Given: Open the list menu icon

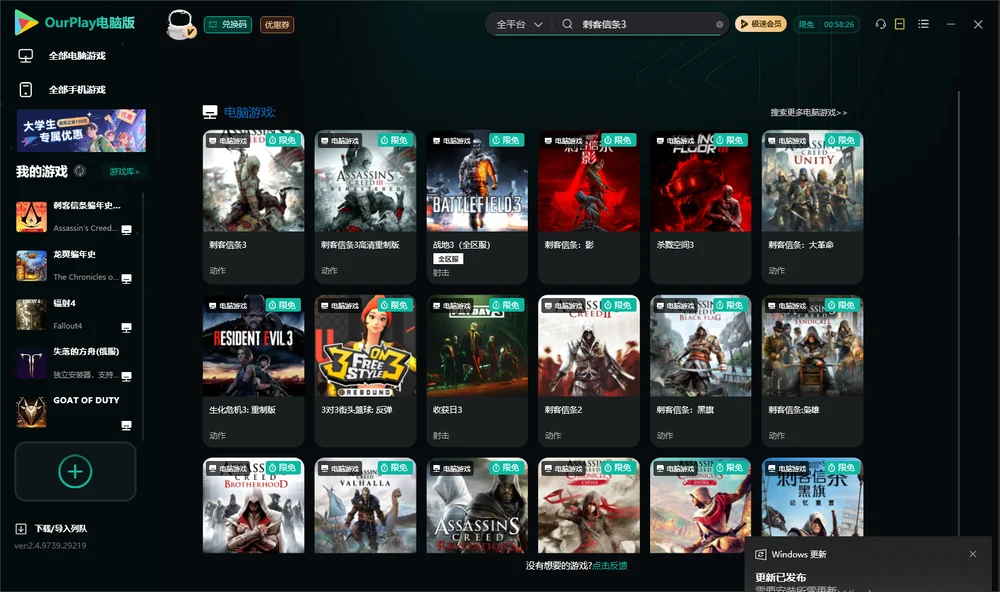Looking at the screenshot, I should pyautogui.click(x=923, y=24).
